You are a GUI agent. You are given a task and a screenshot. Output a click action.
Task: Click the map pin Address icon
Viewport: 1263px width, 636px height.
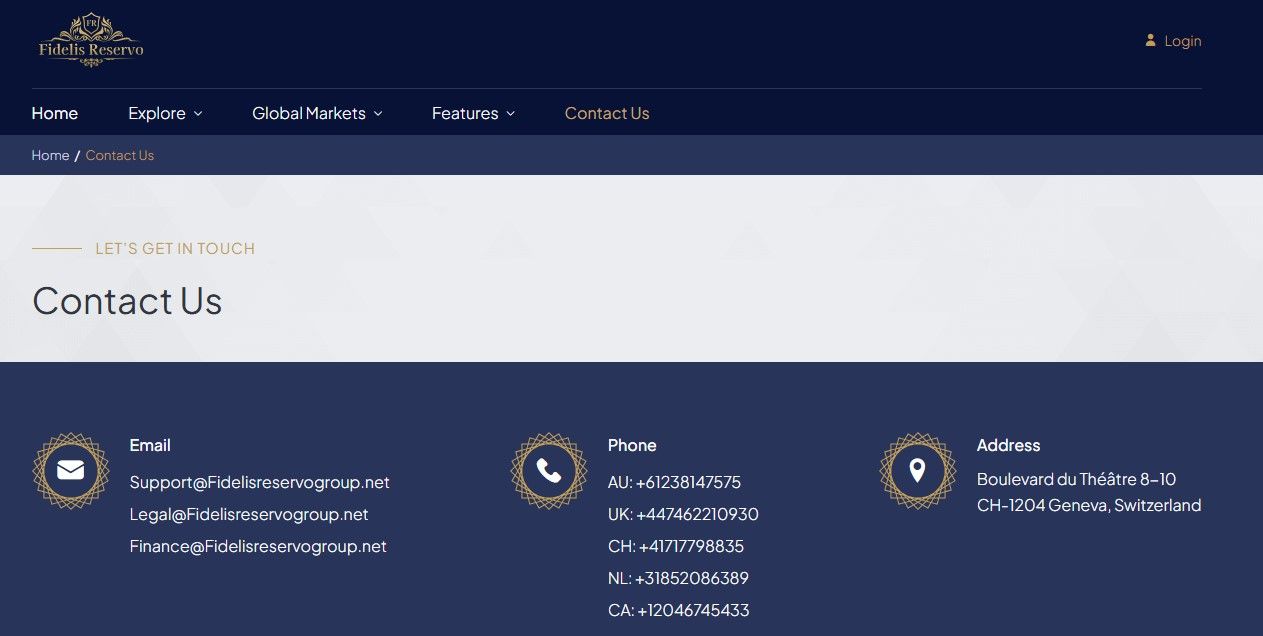[x=917, y=470]
